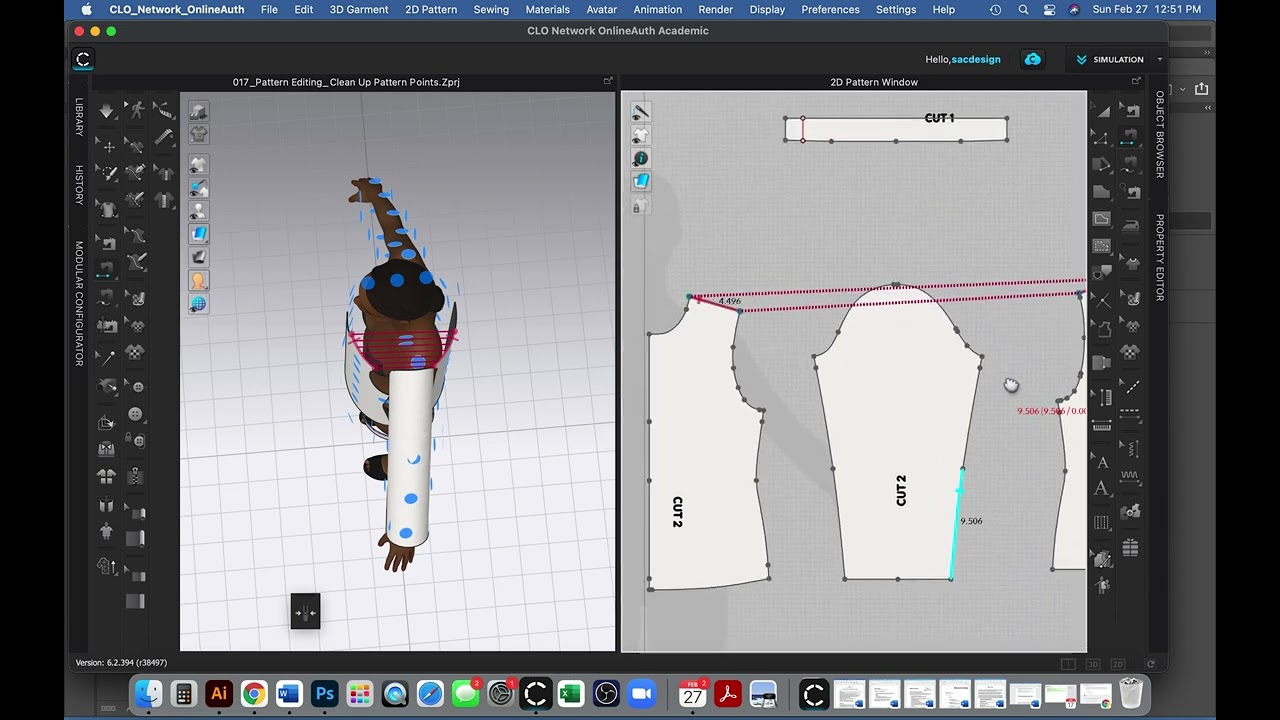Open the cloud sync icon near username

click(x=1032, y=59)
